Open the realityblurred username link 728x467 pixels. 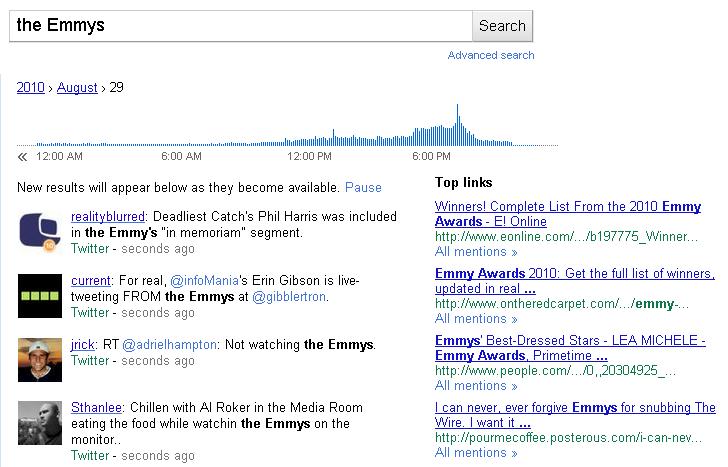coord(108,216)
